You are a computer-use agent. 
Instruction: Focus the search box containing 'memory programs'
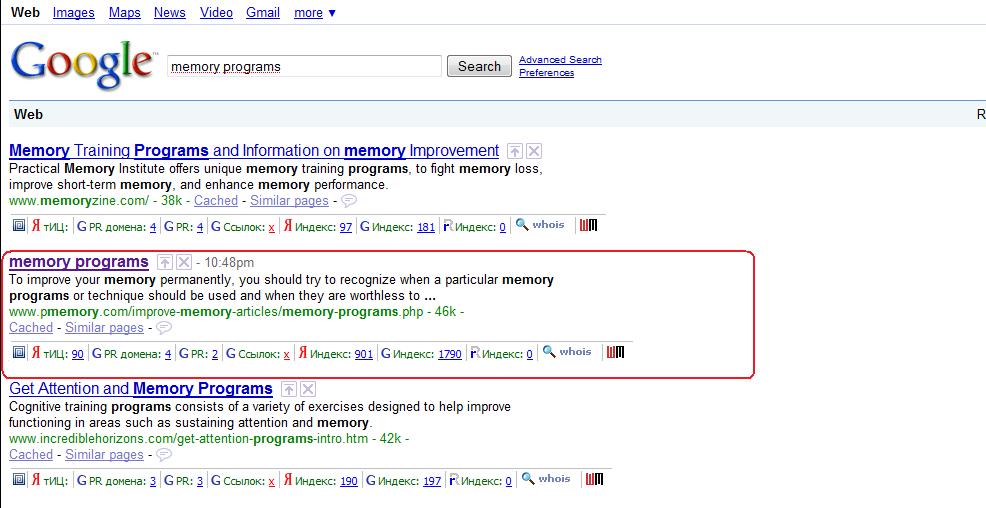point(304,66)
